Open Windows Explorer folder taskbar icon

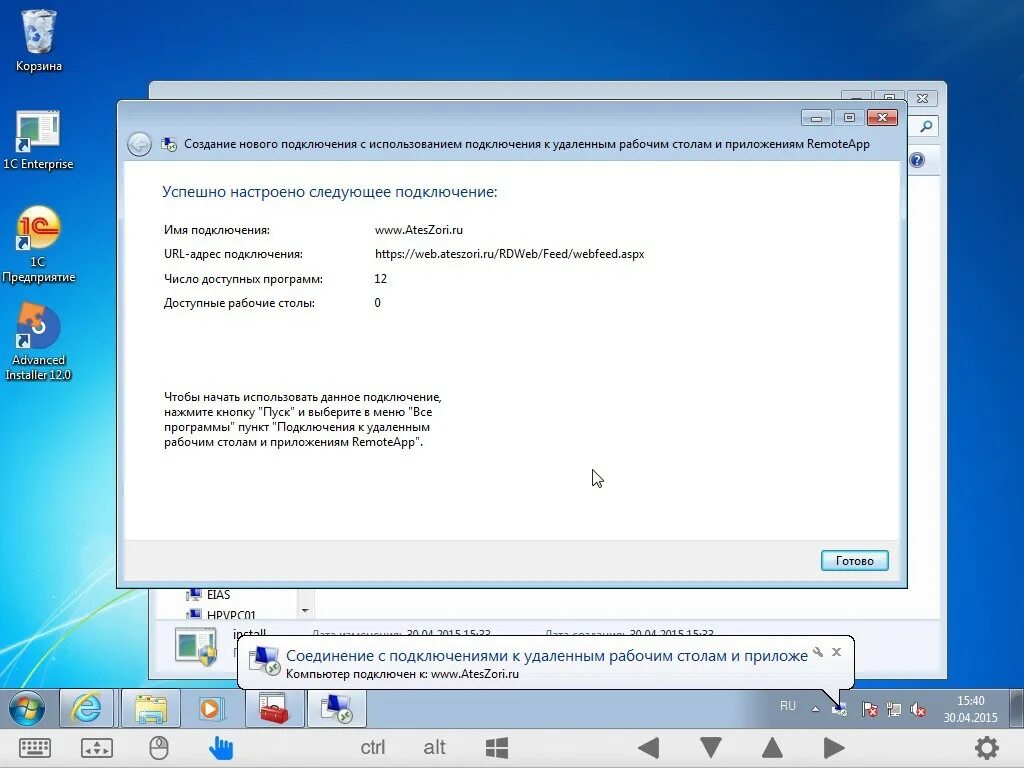(x=151, y=708)
